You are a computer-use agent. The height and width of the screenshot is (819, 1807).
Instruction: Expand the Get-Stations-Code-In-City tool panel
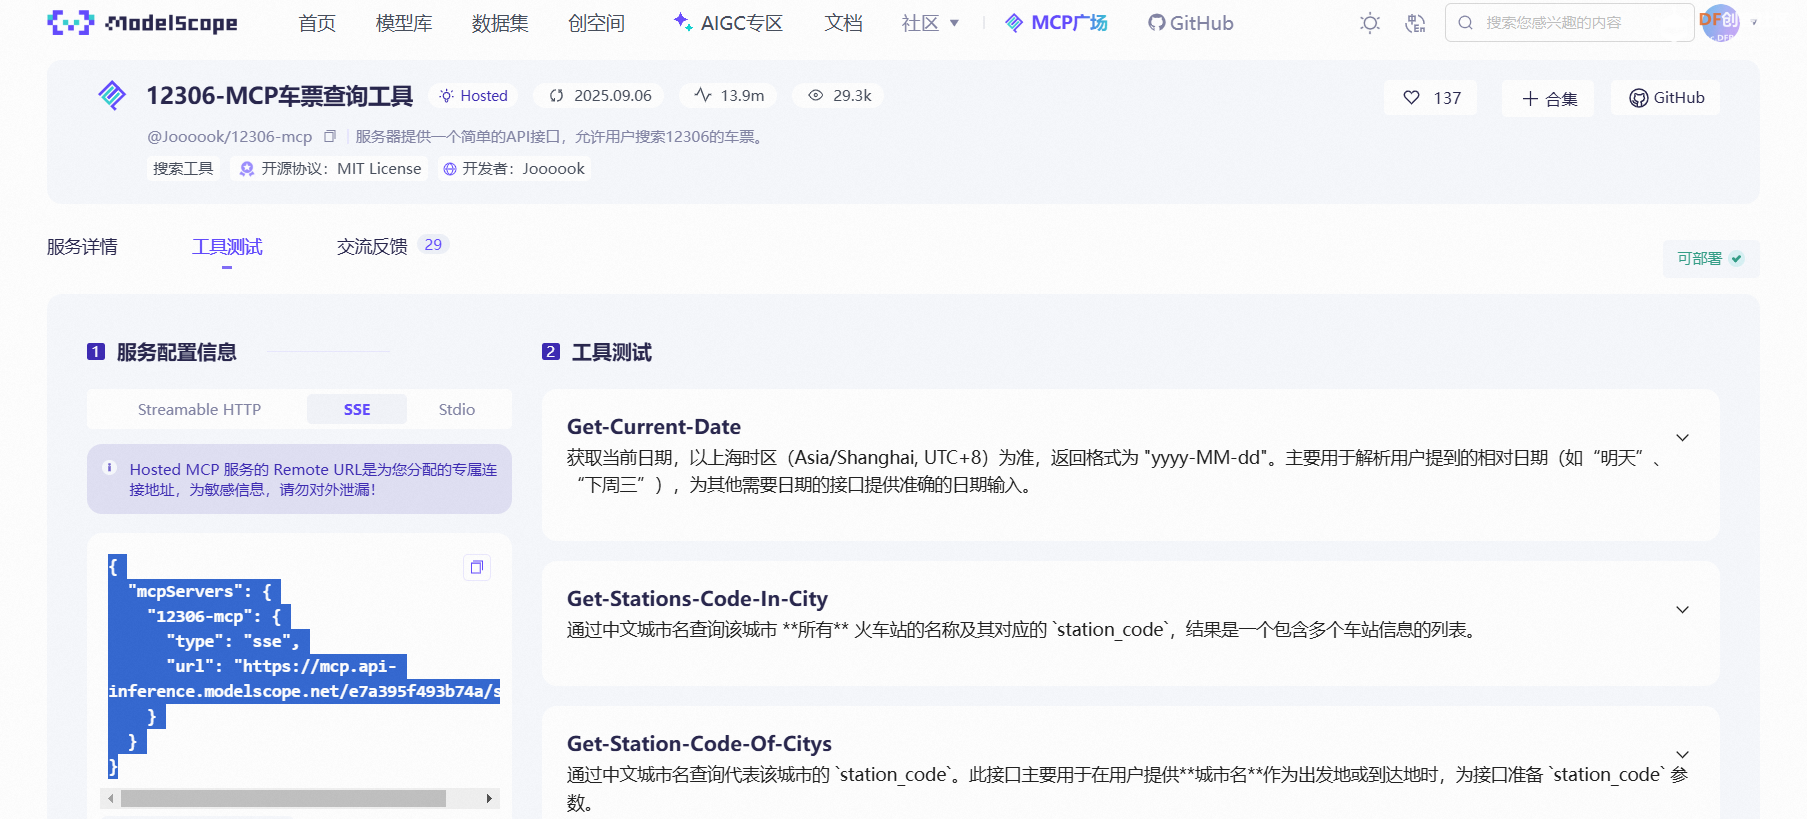pyautogui.click(x=1683, y=610)
